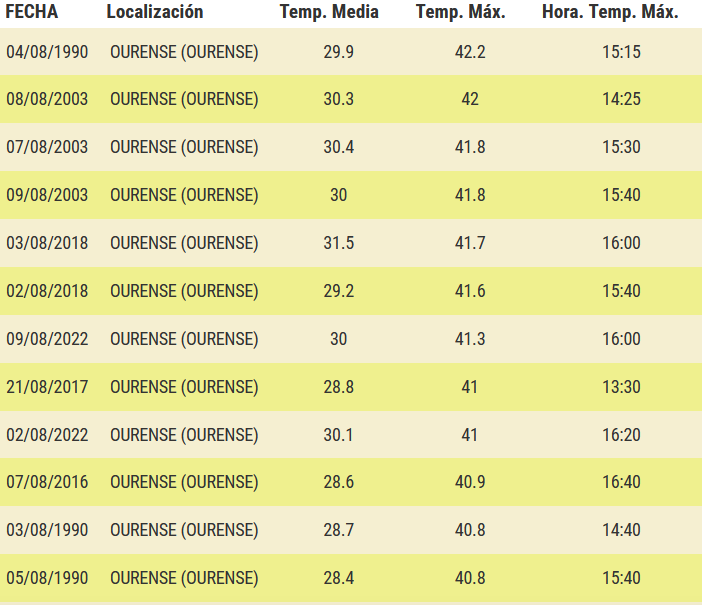
Task: Click the mean temperature 31.5
Action: (x=339, y=243)
